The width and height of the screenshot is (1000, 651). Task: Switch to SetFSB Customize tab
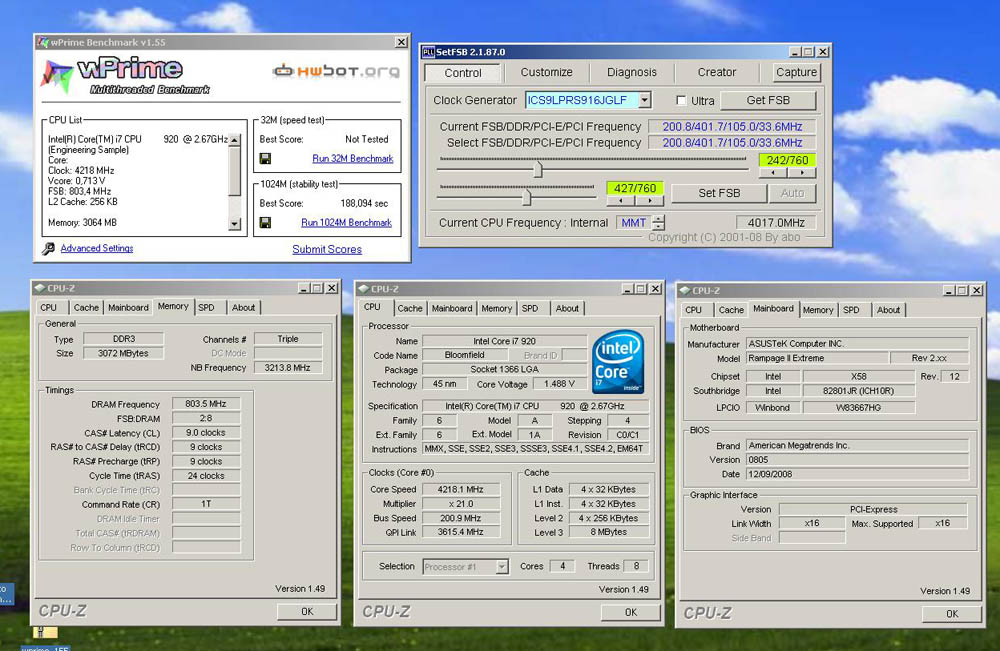pos(547,73)
